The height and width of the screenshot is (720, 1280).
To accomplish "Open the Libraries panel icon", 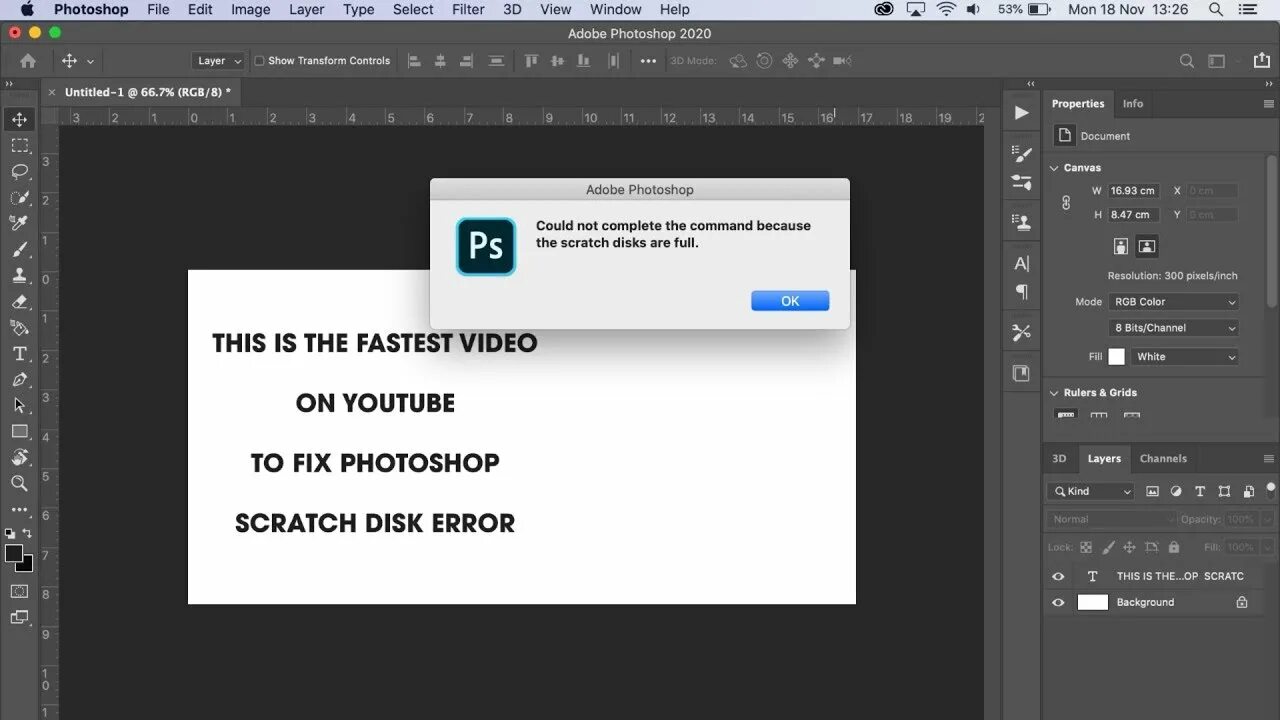I will click(1021, 373).
